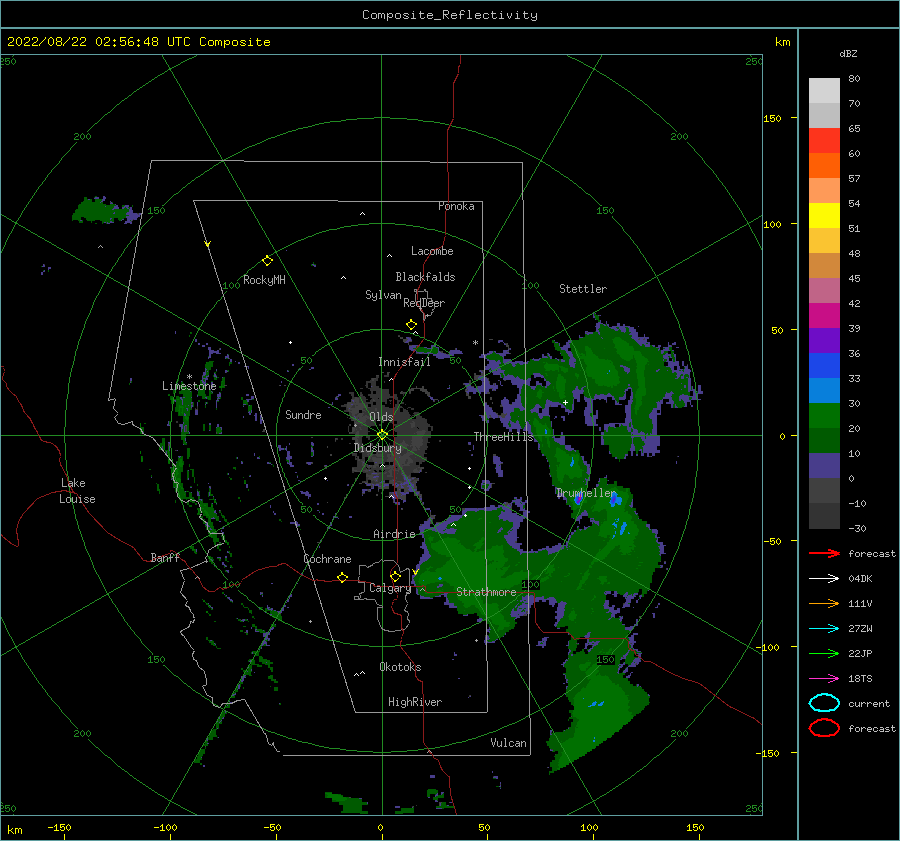This screenshot has height=841, width=900.
Task: Click the RockyMH label
Action: pos(264,280)
